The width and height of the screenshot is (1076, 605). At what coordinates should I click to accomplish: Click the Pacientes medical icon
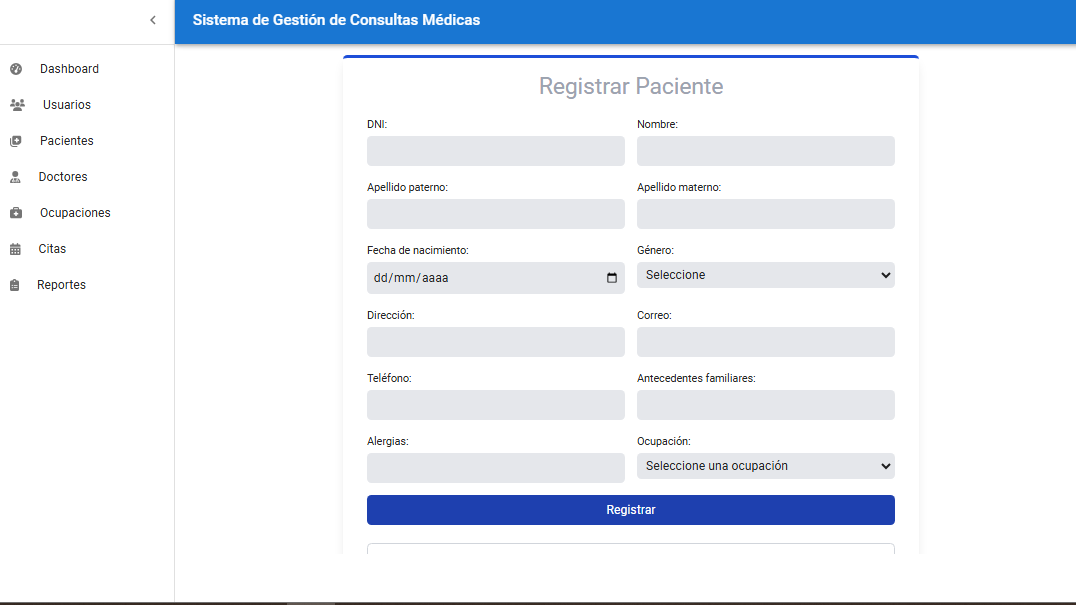16,141
